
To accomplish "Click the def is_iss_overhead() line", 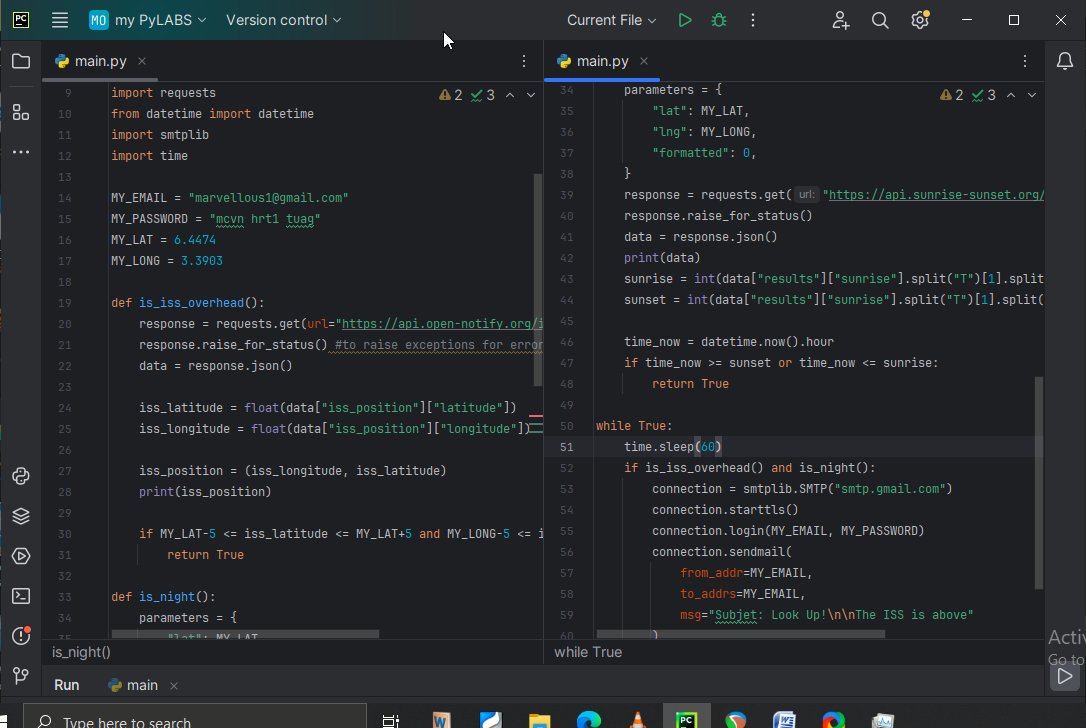I will pyautogui.click(x=188, y=303).
